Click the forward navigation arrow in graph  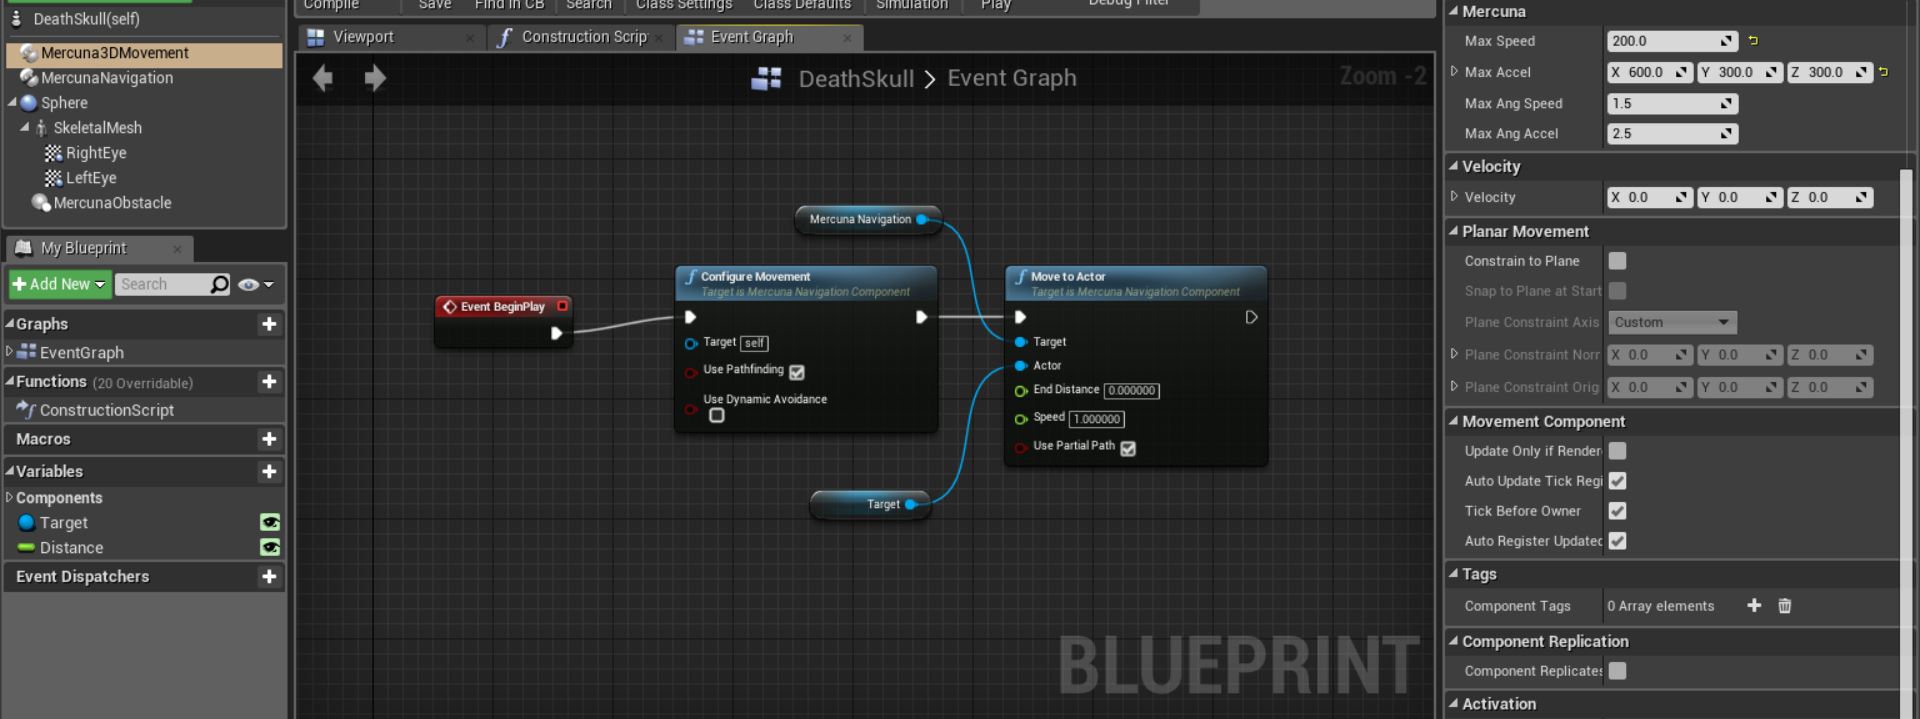[x=375, y=78]
